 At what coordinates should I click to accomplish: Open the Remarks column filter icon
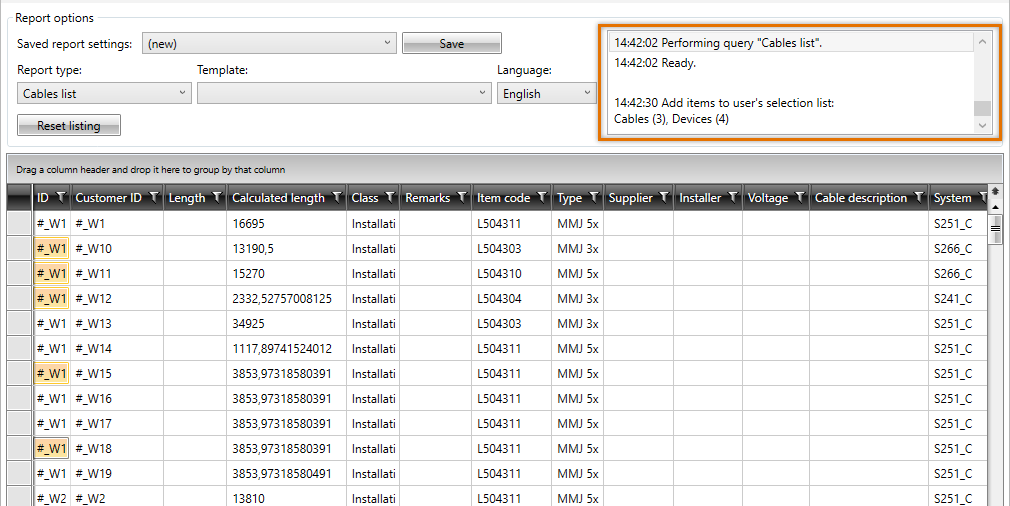click(x=462, y=198)
